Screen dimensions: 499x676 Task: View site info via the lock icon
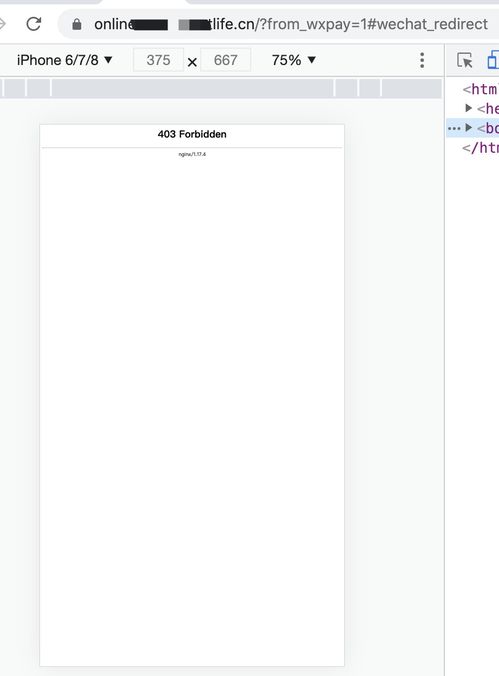pos(77,24)
